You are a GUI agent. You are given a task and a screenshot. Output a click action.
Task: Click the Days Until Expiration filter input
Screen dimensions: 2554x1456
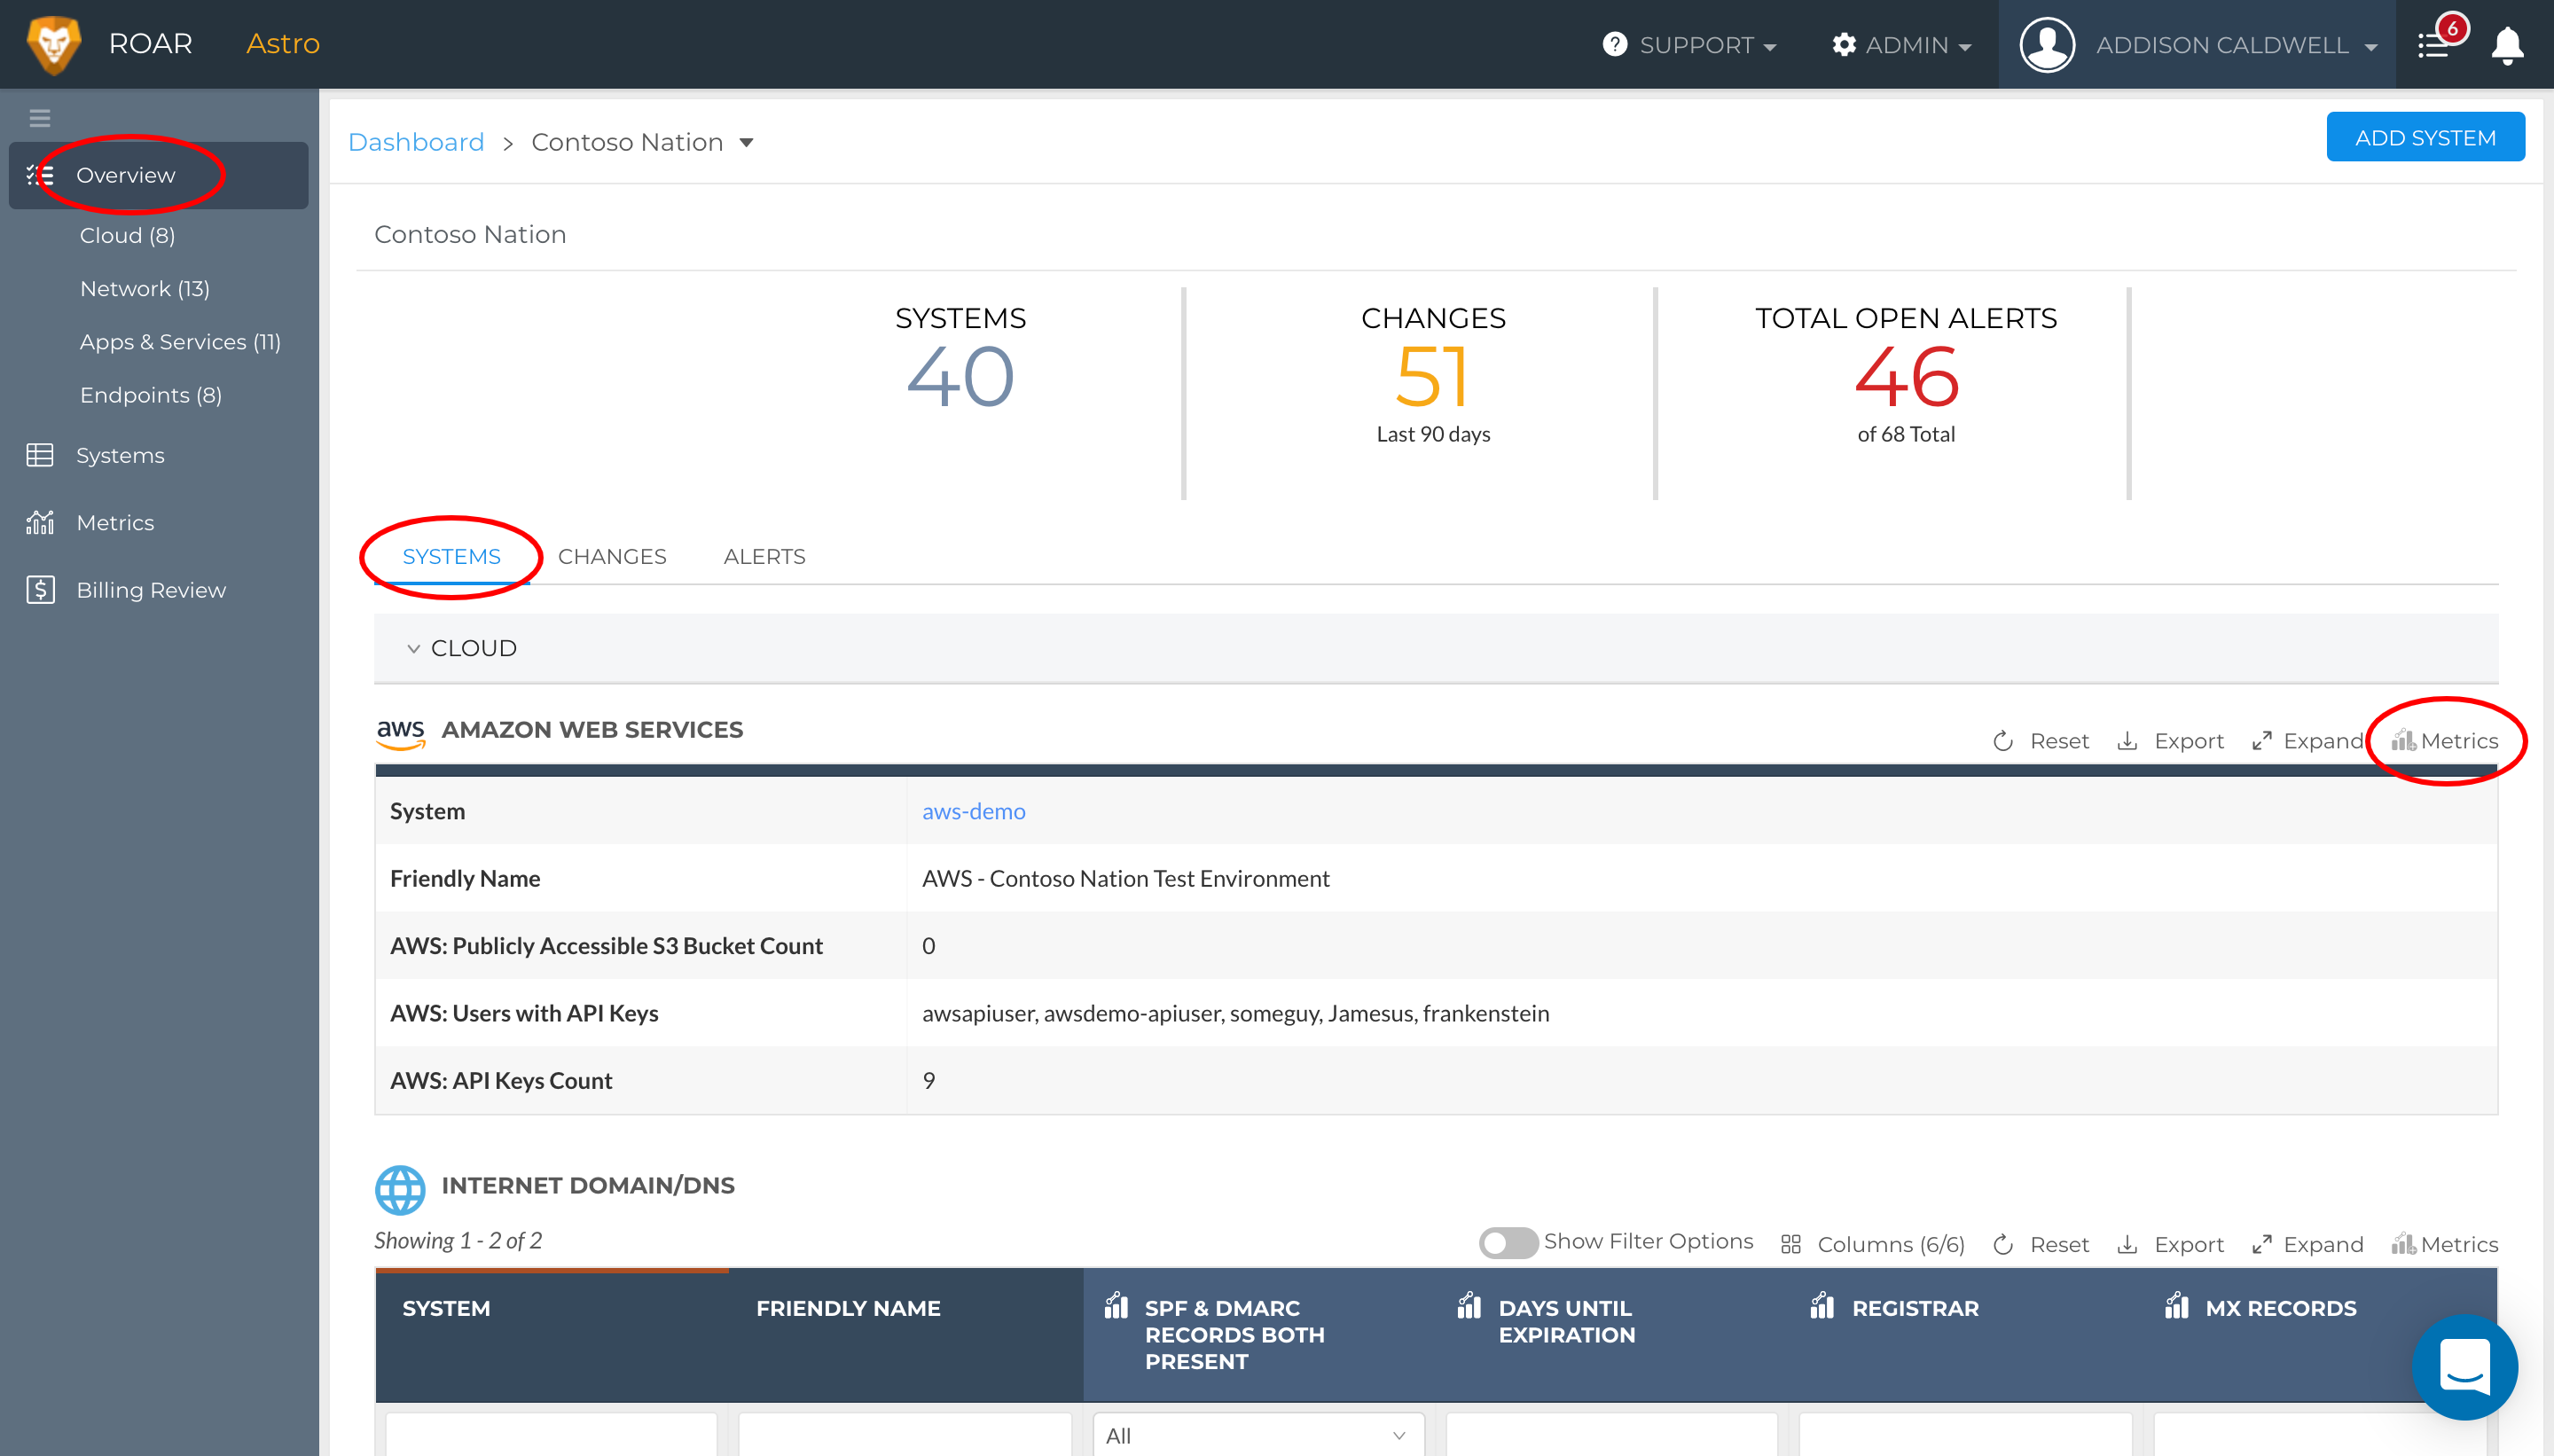1612,1434
